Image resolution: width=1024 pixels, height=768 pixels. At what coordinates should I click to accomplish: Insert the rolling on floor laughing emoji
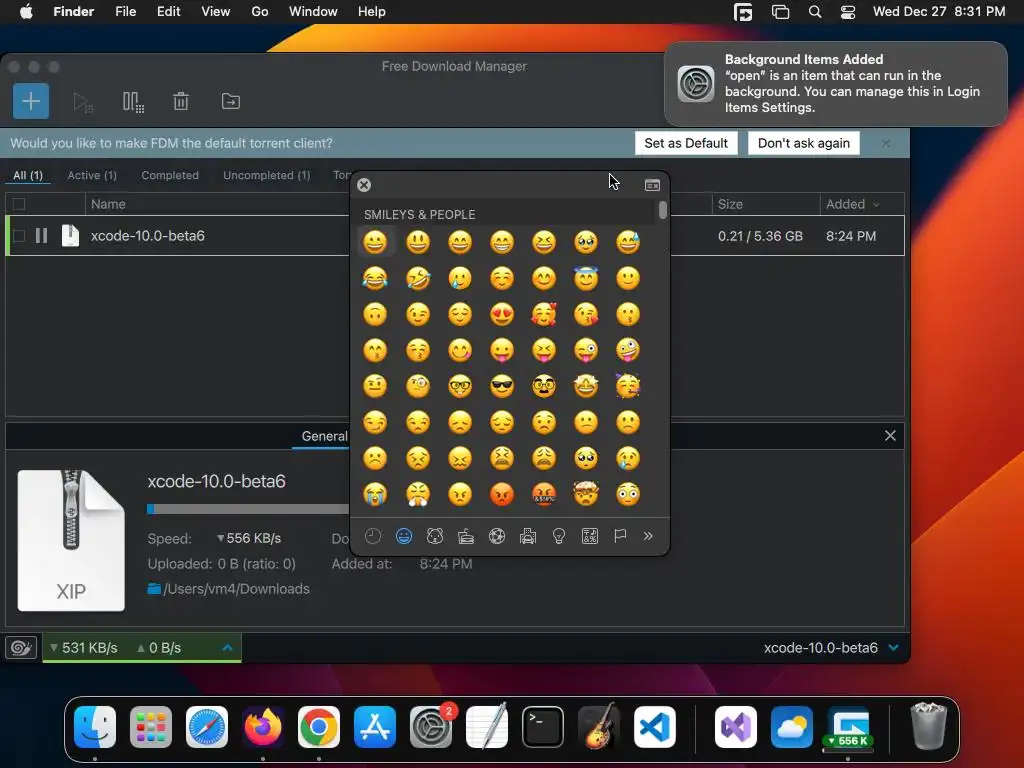click(x=417, y=278)
